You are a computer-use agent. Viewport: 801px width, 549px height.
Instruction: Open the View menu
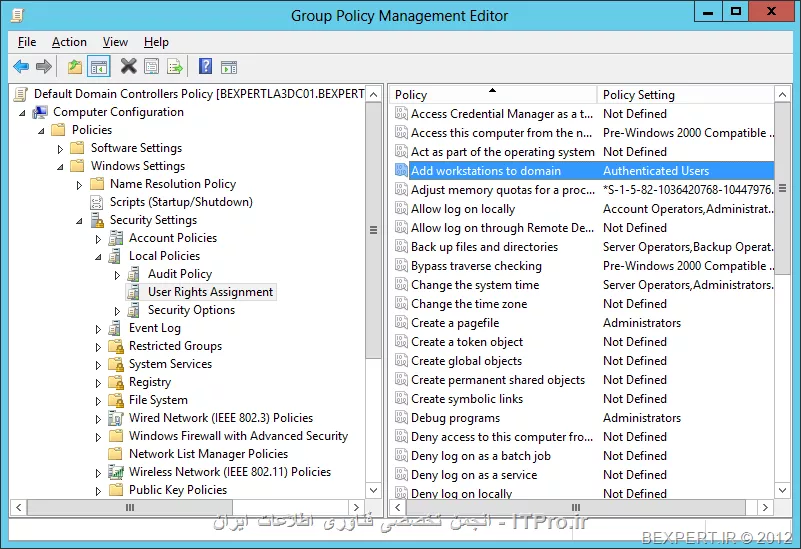click(x=115, y=42)
